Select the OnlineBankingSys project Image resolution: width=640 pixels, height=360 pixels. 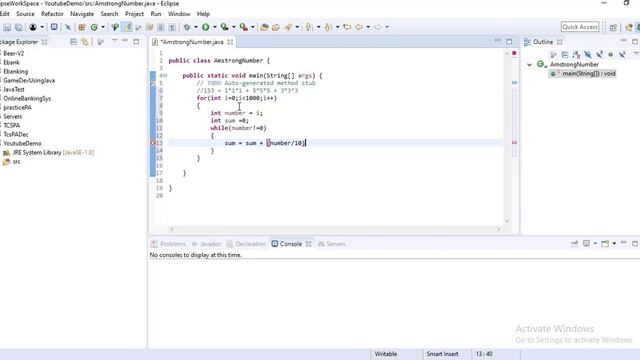pyautogui.click(x=27, y=98)
